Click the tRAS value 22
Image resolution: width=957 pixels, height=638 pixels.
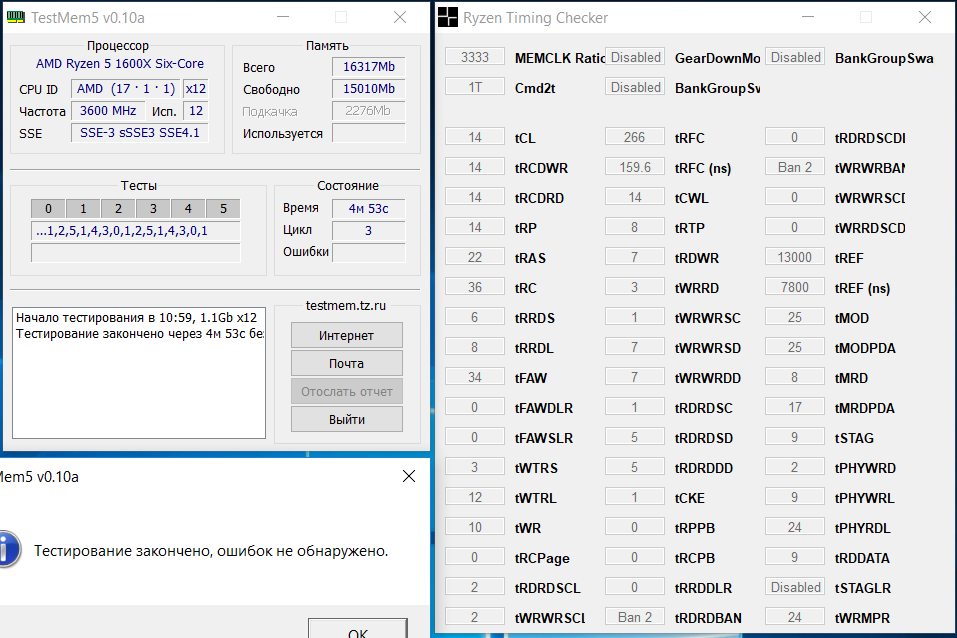pos(475,257)
